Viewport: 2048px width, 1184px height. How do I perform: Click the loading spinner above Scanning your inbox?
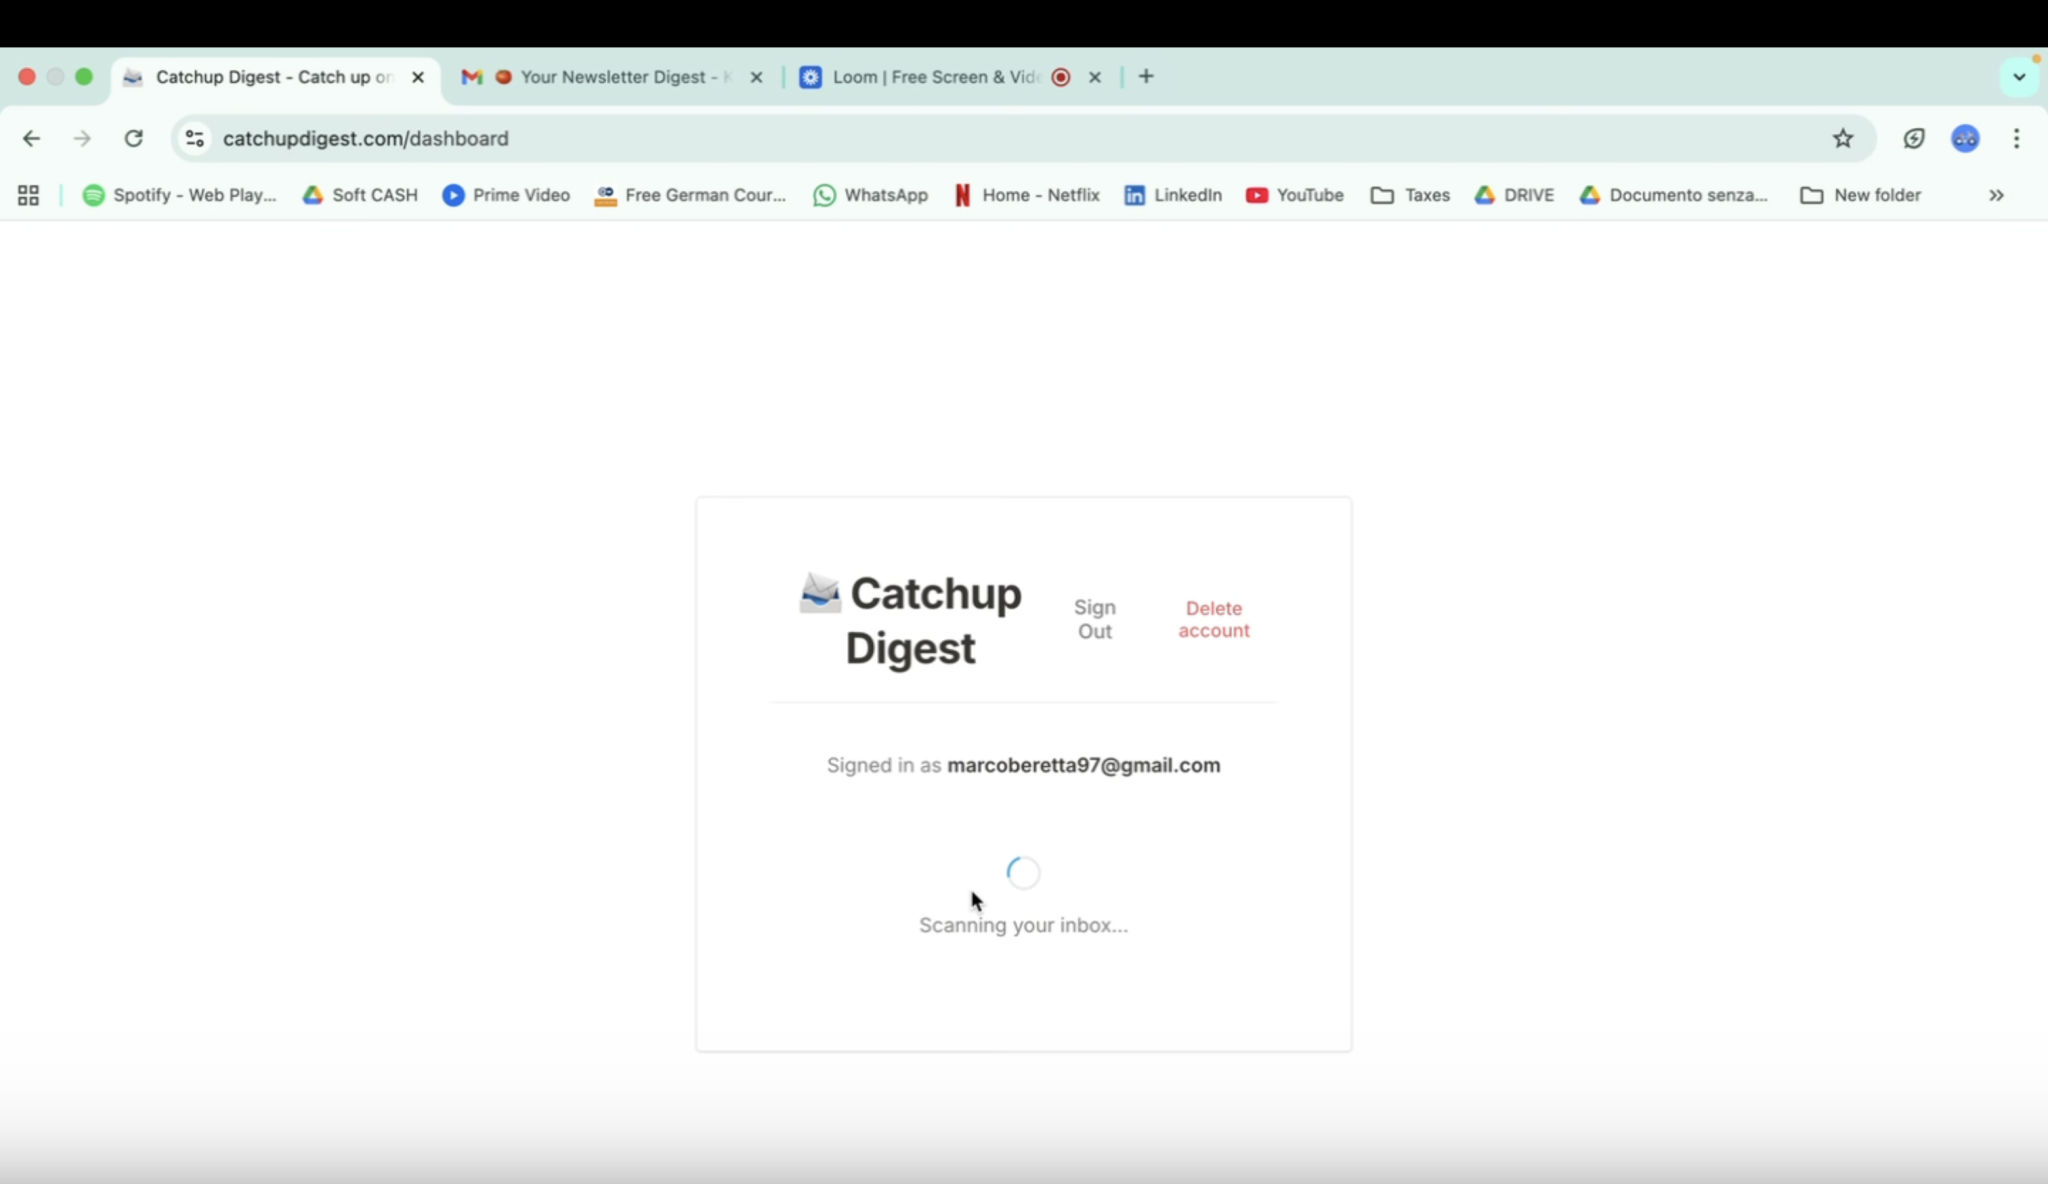coord(1023,873)
